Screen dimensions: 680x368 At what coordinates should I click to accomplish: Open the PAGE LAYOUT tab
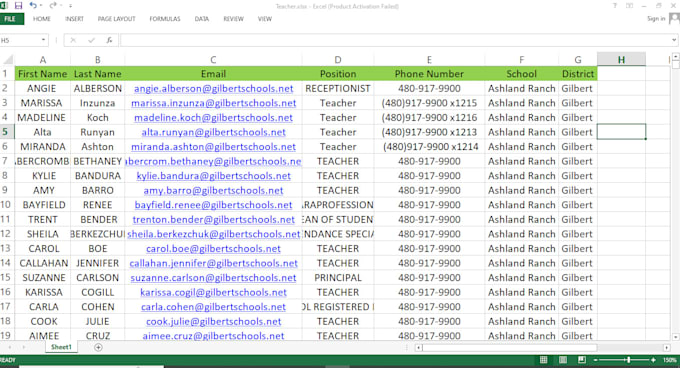116,19
